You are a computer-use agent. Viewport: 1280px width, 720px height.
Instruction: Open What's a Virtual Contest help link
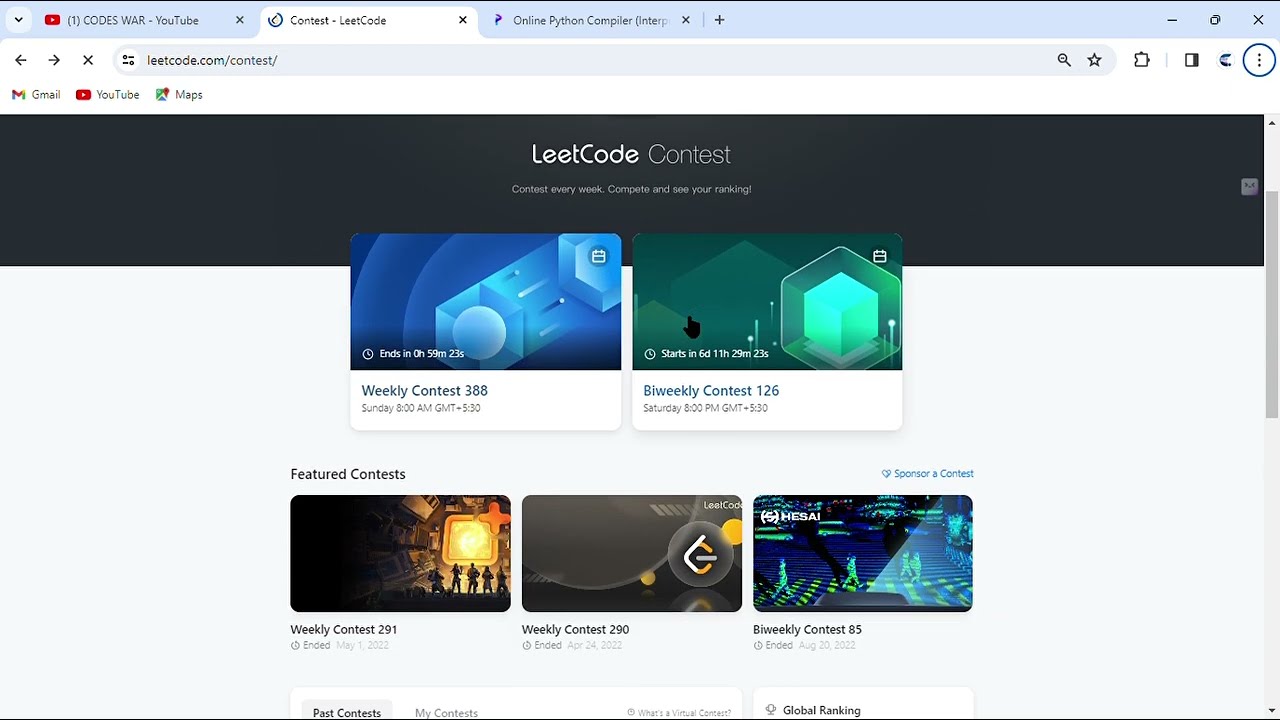click(x=679, y=712)
